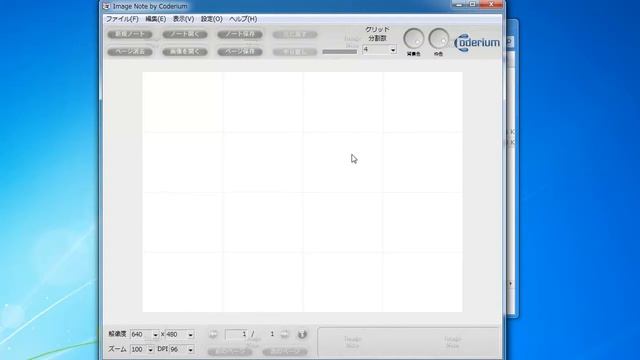Image resolution: width=640 pixels, height=360 pixels.
Task: Open the 表示(V) menu
Action: pyautogui.click(x=183, y=19)
